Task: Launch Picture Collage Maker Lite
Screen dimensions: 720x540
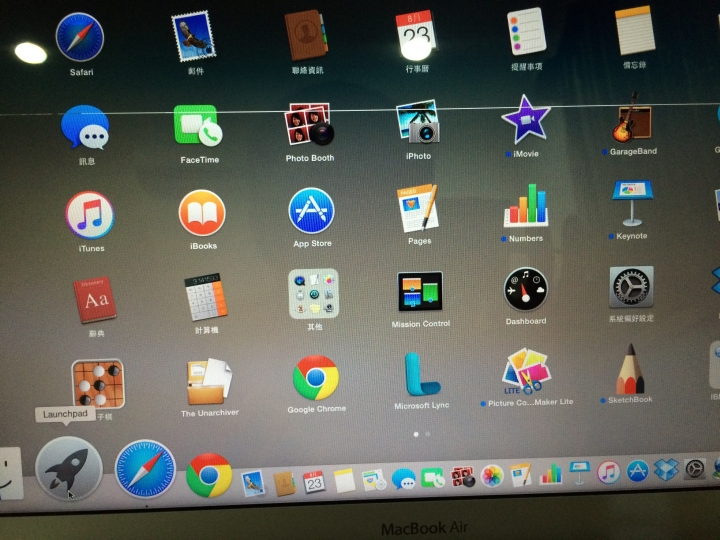Action: (x=526, y=372)
